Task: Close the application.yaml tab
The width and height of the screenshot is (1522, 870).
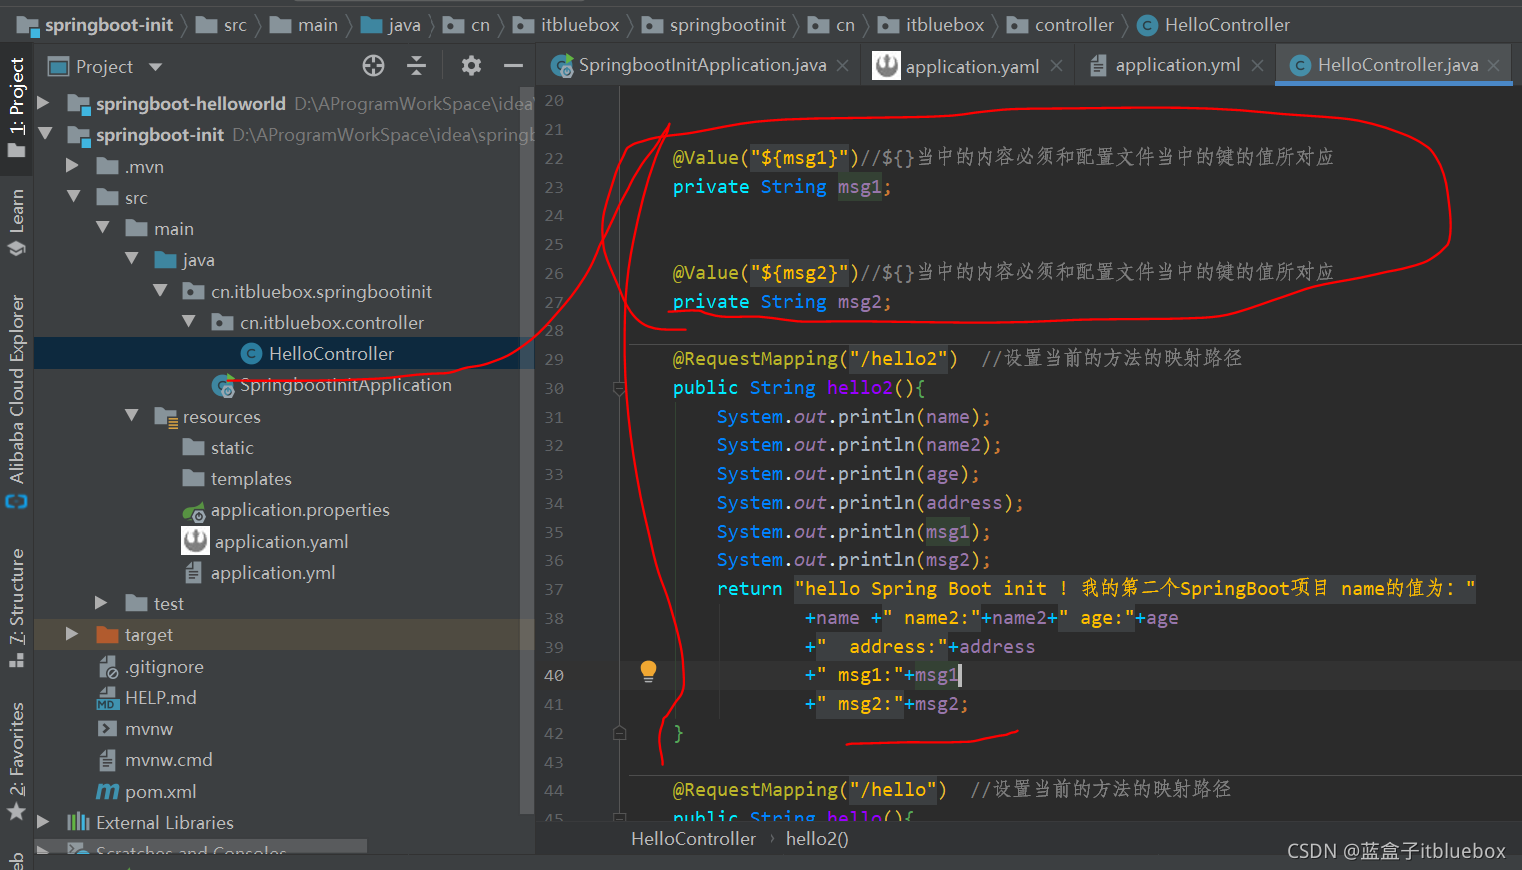Action: [x=1056, y=66]
